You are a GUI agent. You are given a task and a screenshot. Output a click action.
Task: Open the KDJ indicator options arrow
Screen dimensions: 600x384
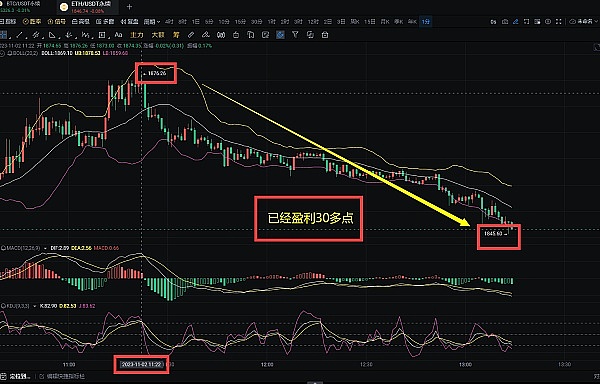tap(35, 306)
